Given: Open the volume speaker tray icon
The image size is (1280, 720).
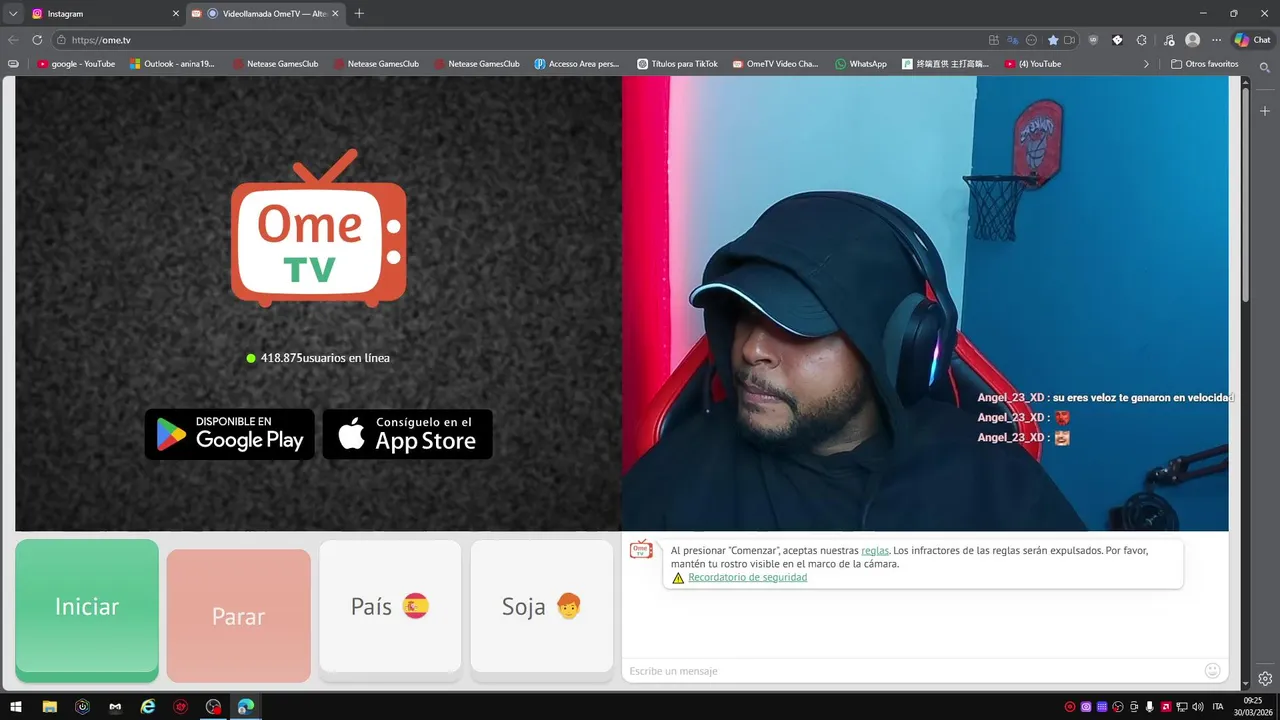Looking at the screenshot, I should pos(1198,707).
